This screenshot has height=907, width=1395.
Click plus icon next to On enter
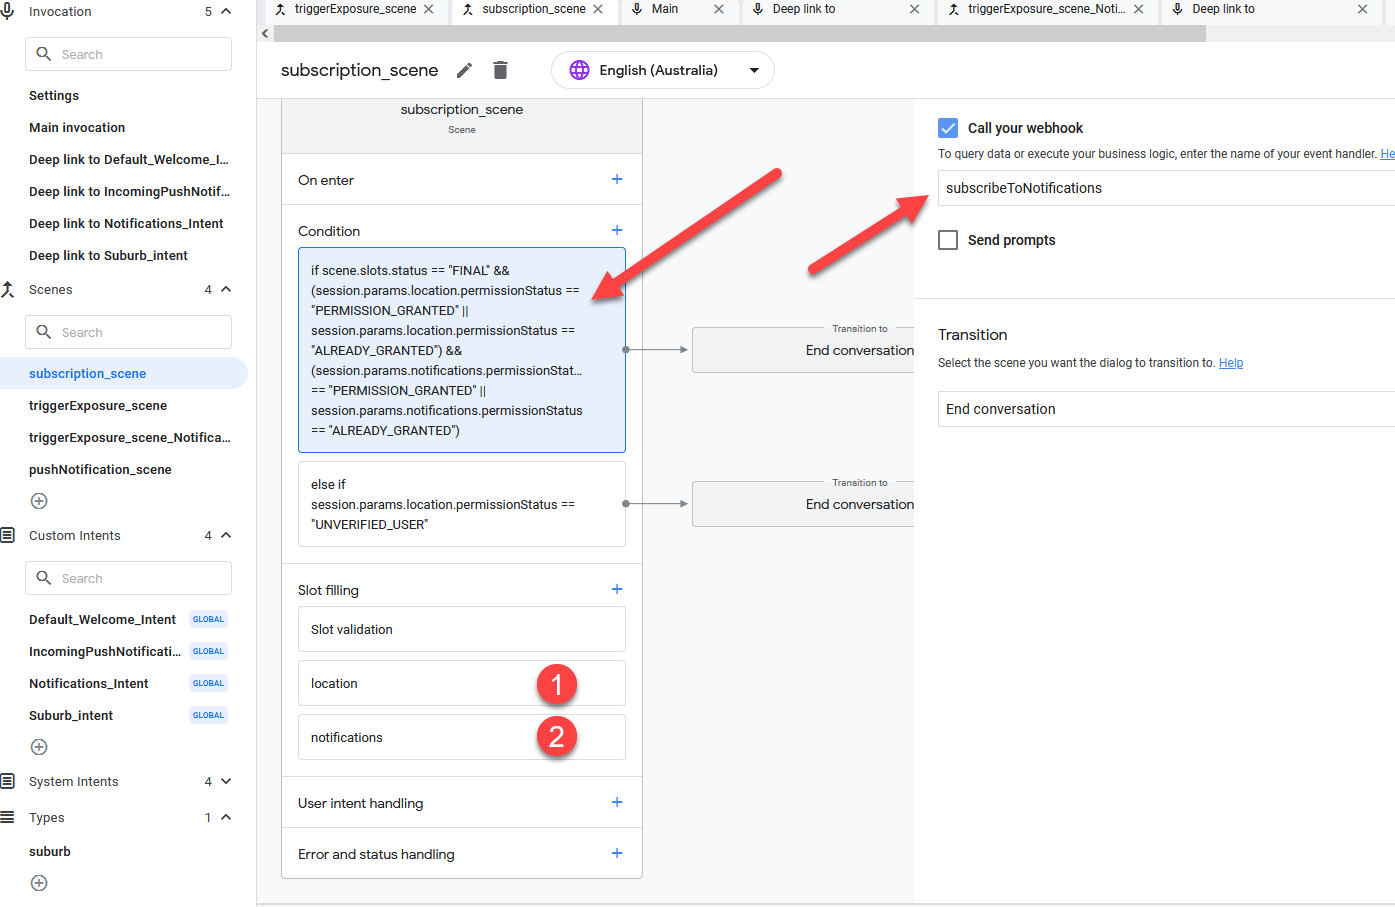pos(617,179)
